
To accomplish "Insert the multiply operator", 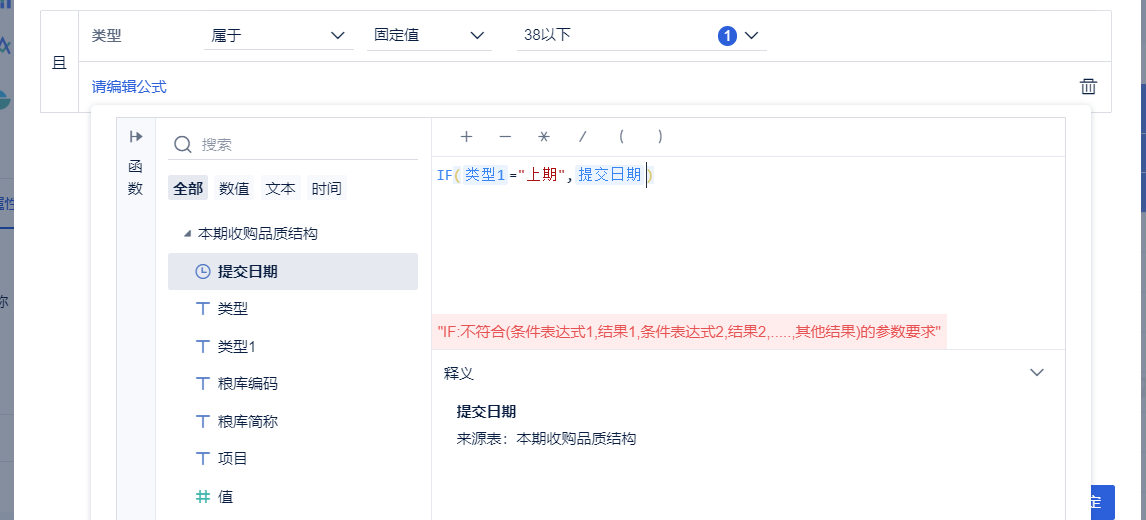I will 544,136.
